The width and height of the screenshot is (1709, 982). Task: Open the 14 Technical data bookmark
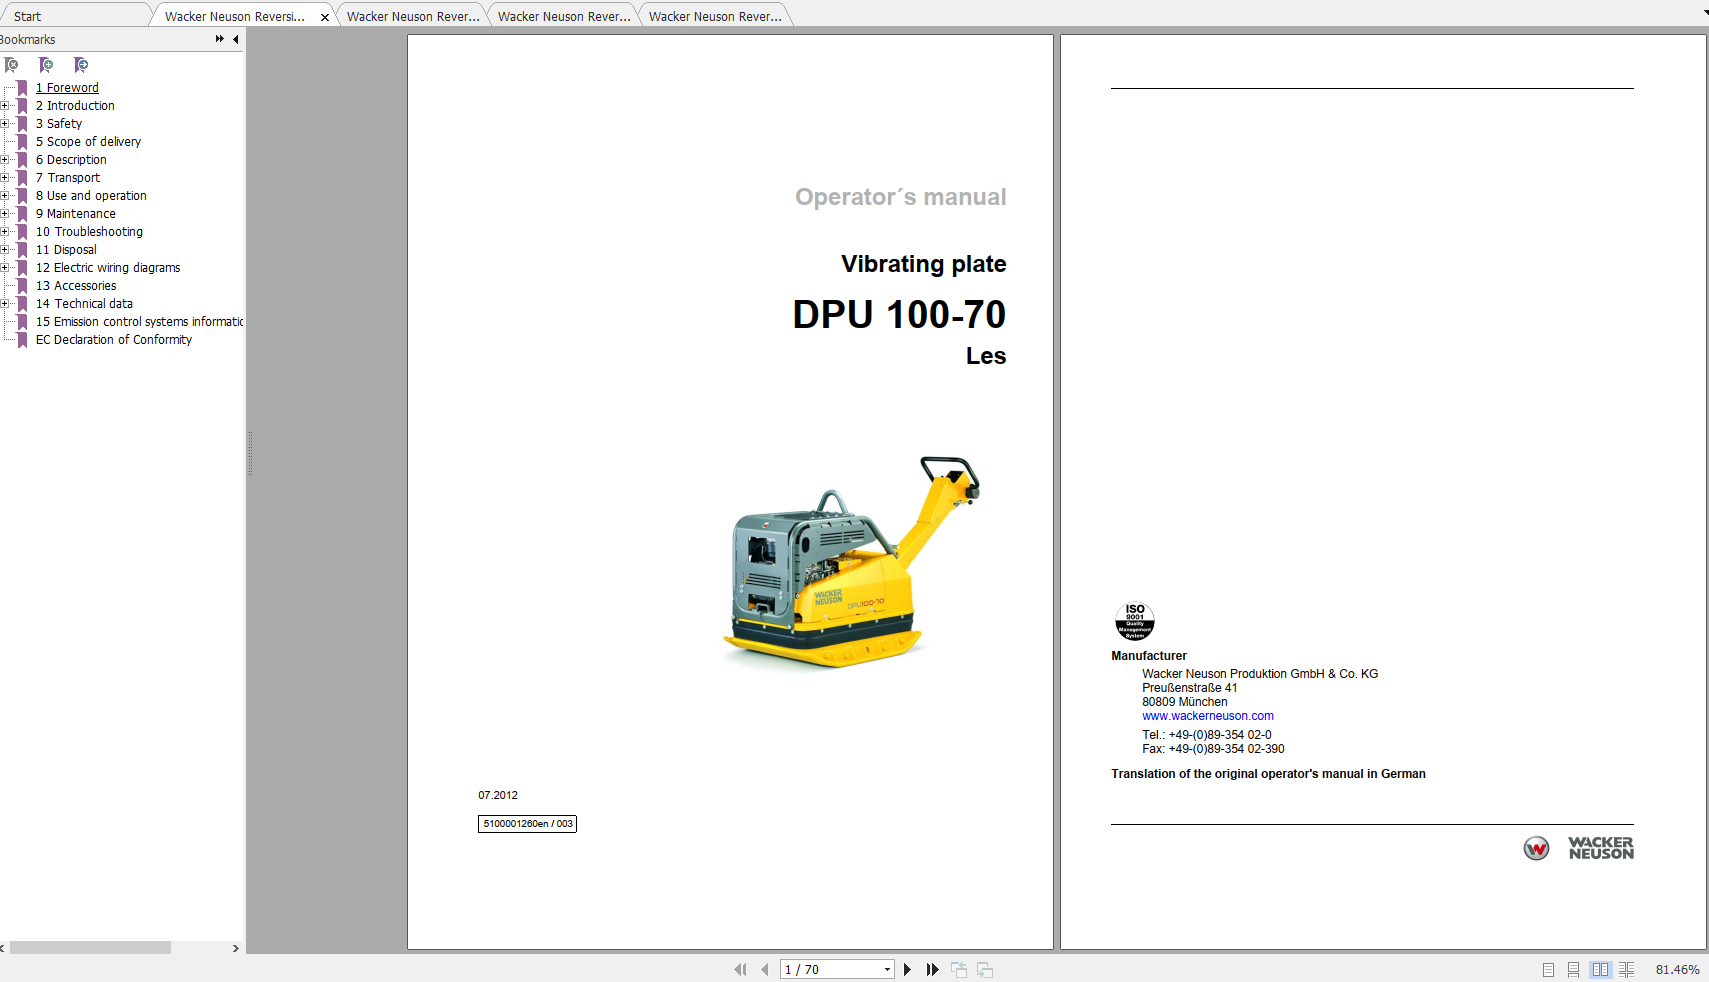point(84,304)
